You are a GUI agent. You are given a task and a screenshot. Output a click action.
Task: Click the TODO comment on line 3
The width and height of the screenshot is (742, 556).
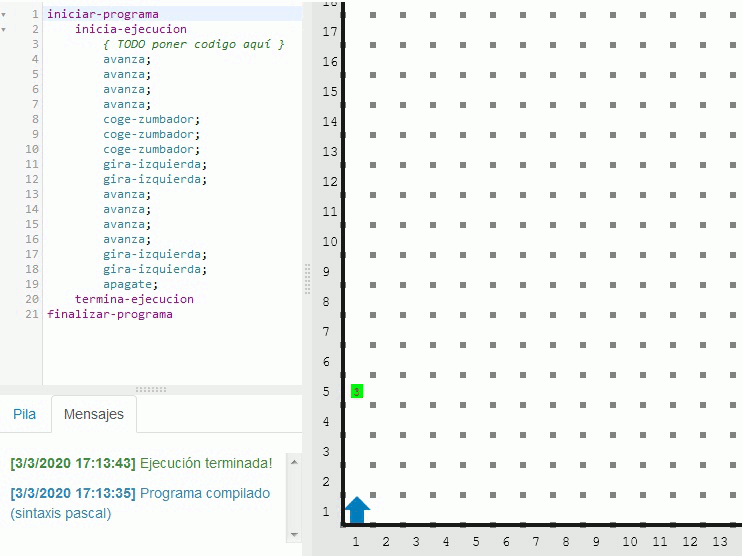click(x=194, y=44)
